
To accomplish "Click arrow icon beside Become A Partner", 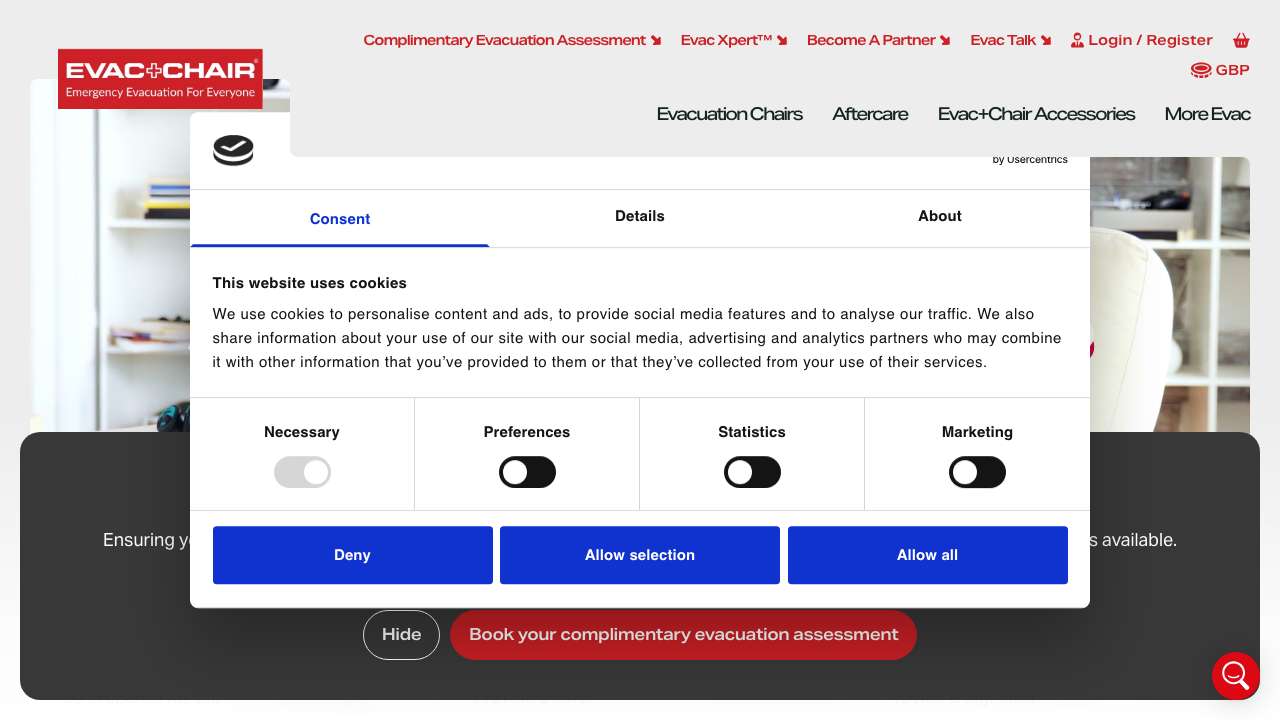I will point(945,41).
